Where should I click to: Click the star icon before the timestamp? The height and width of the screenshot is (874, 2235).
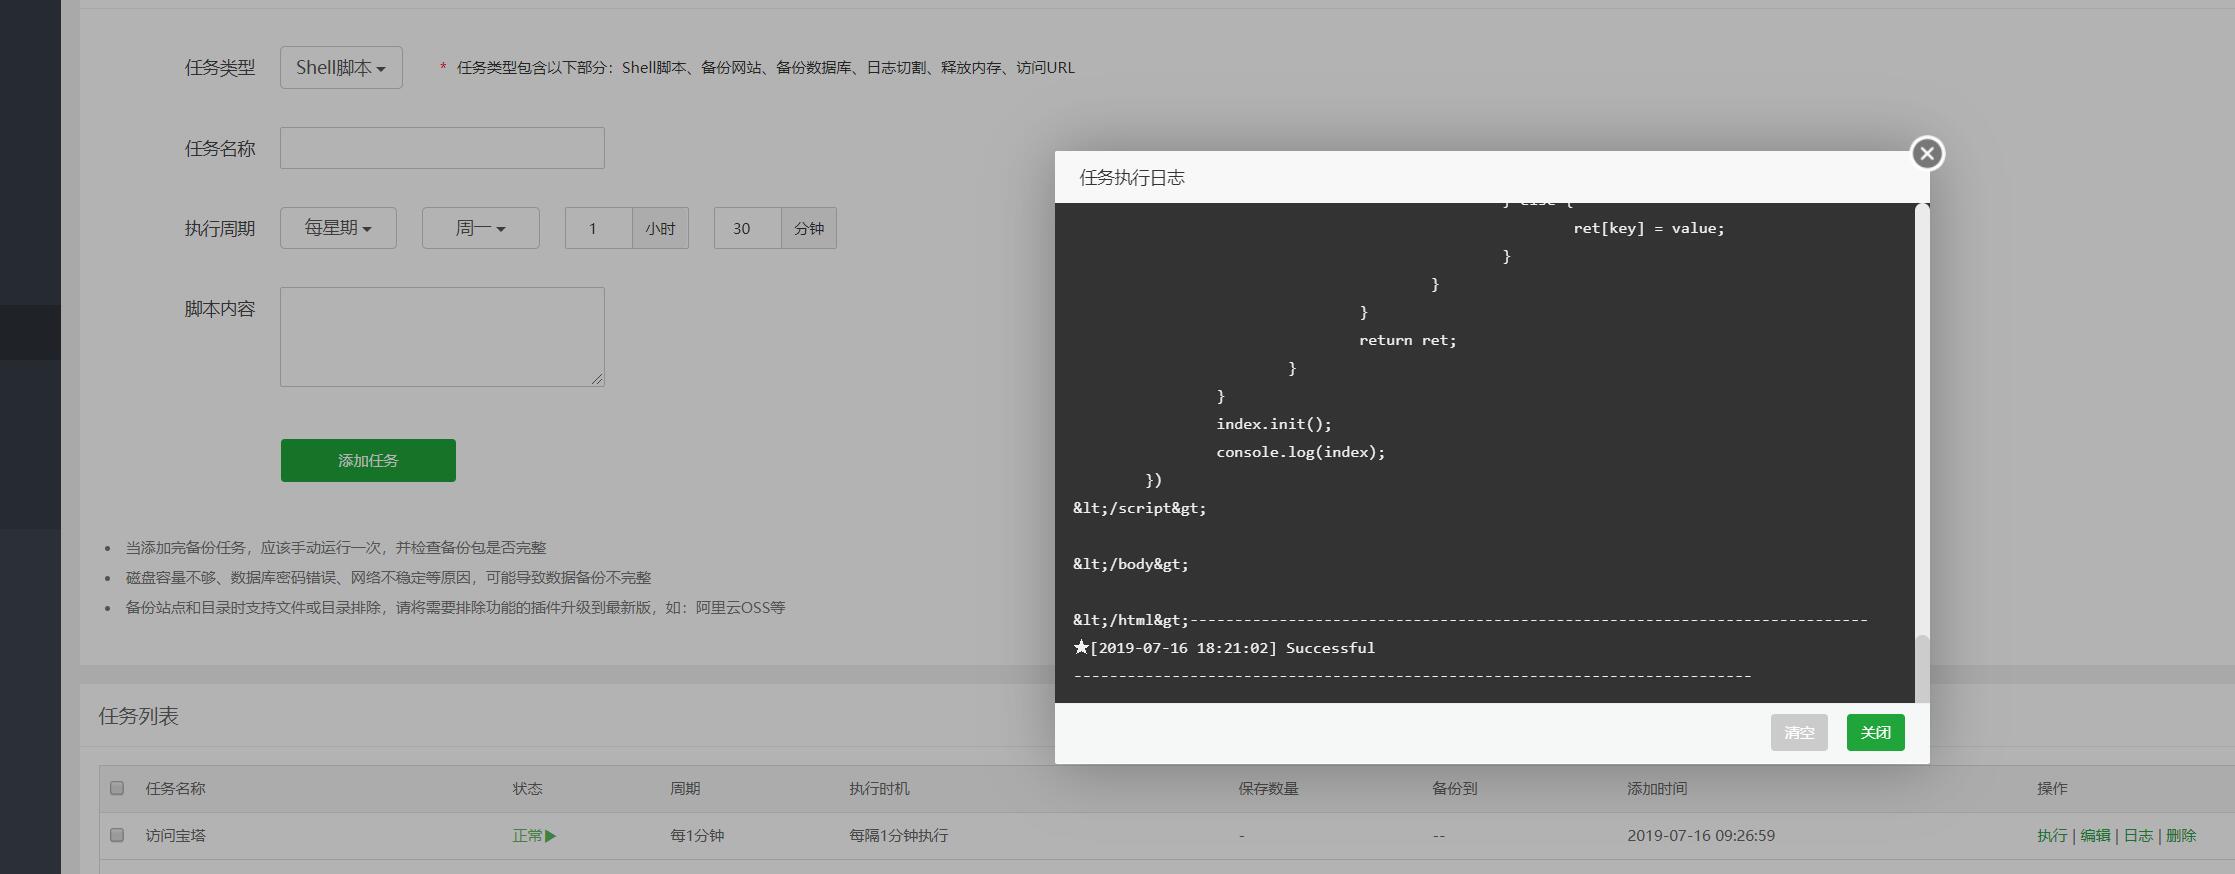(1081, 647)
